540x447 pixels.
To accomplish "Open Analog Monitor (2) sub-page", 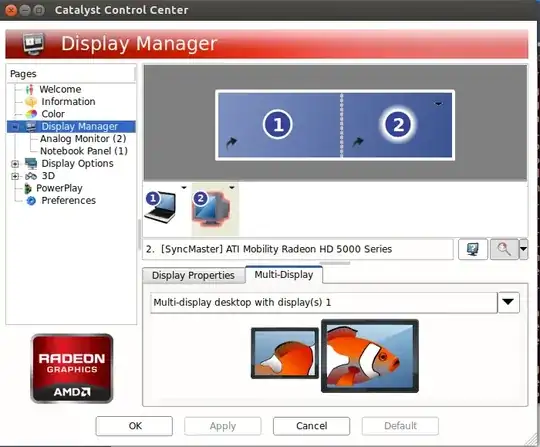I will (x=83, y=139).
